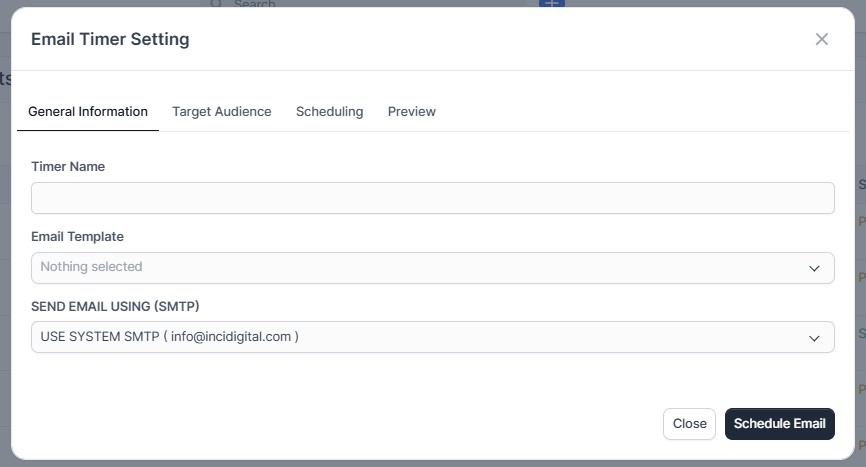This screenshot has width=866, height=467.
Task: Expand the SEND EMAIL USING (SMTP) dropdown
Action: tap(432, 337)
